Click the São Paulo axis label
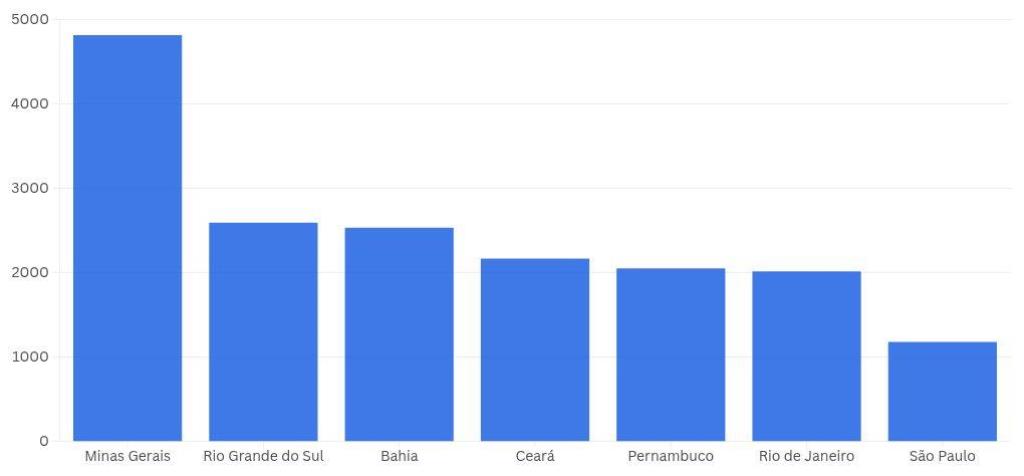Screen dimensions: 1024x476 [942, 457]
